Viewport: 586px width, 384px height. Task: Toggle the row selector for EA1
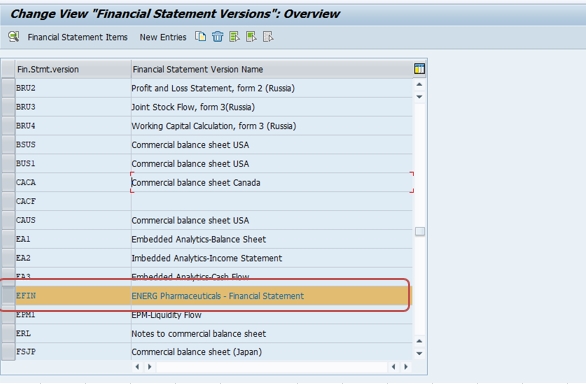[8, 239]
